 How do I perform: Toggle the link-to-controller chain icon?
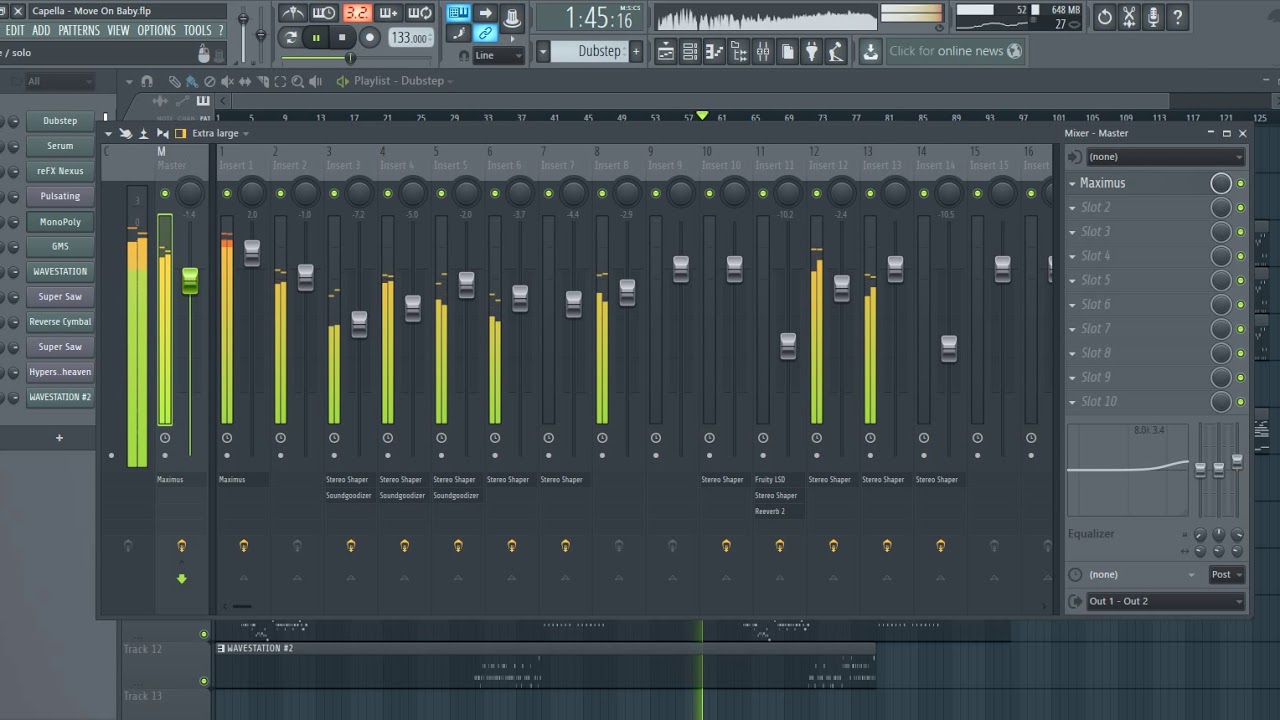(485, 33)
